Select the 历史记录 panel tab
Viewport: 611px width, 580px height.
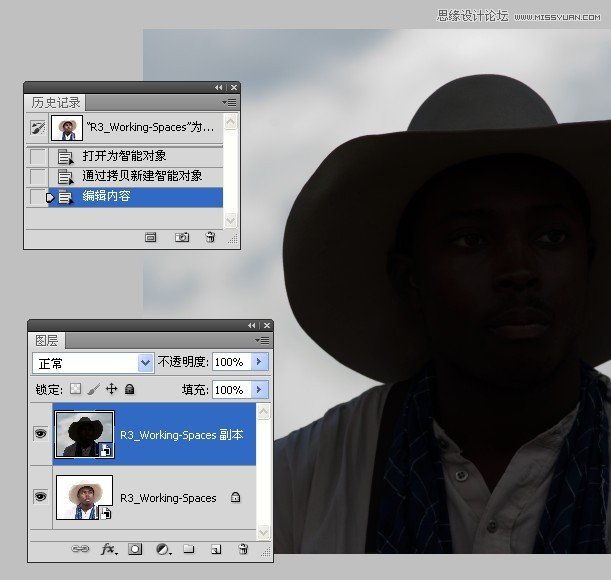[55, 103]
